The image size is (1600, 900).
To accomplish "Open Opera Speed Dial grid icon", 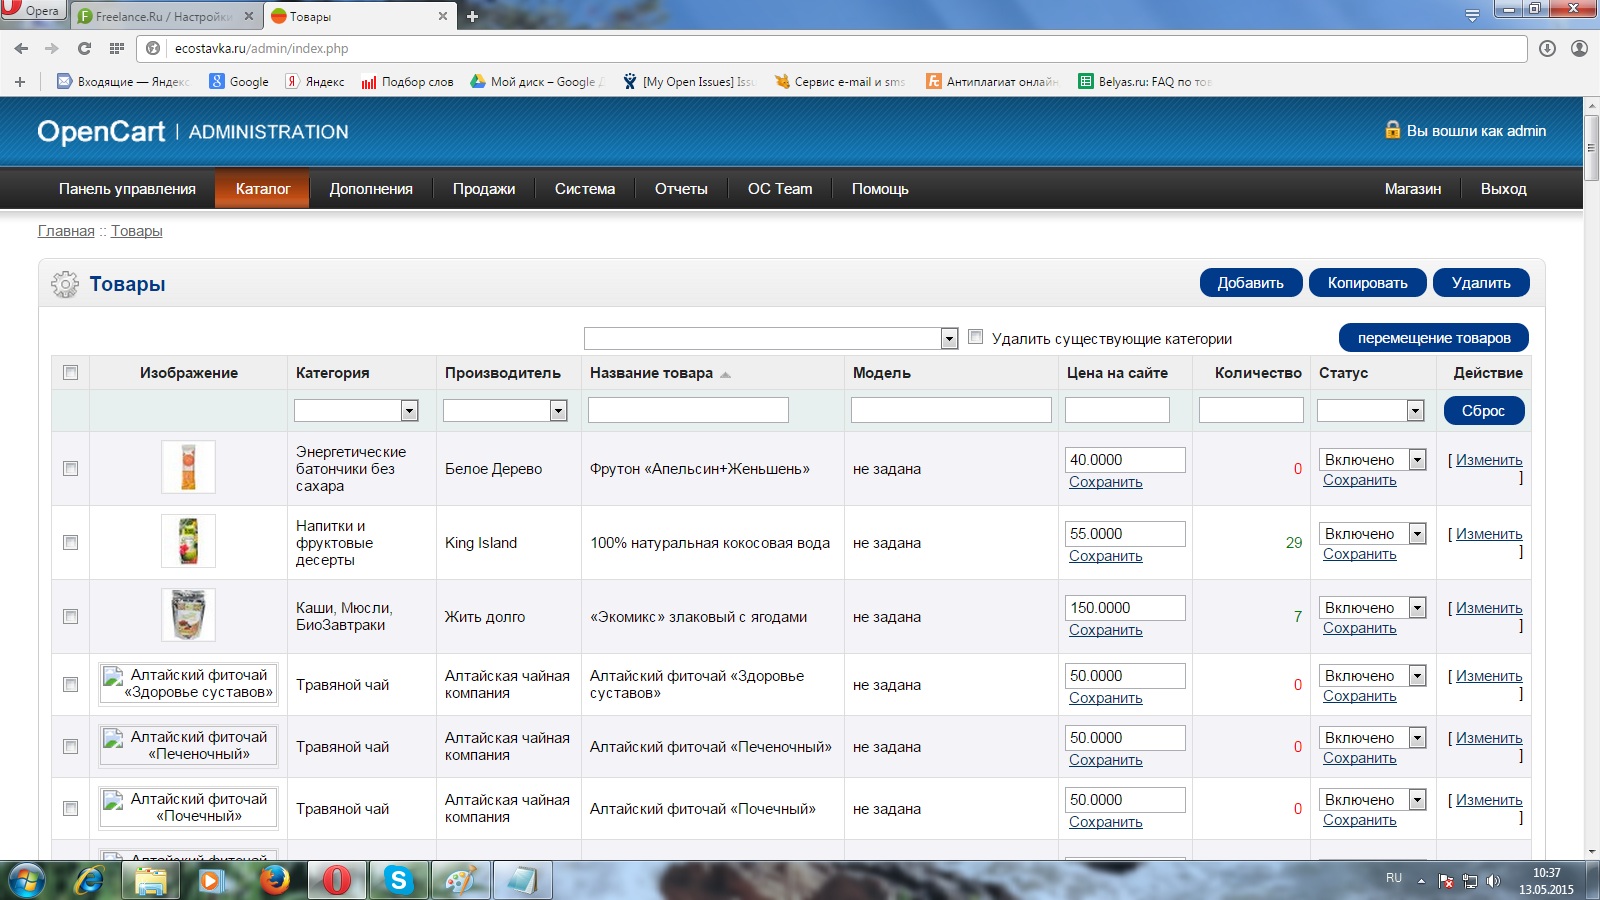I will [x=117, y=48].
